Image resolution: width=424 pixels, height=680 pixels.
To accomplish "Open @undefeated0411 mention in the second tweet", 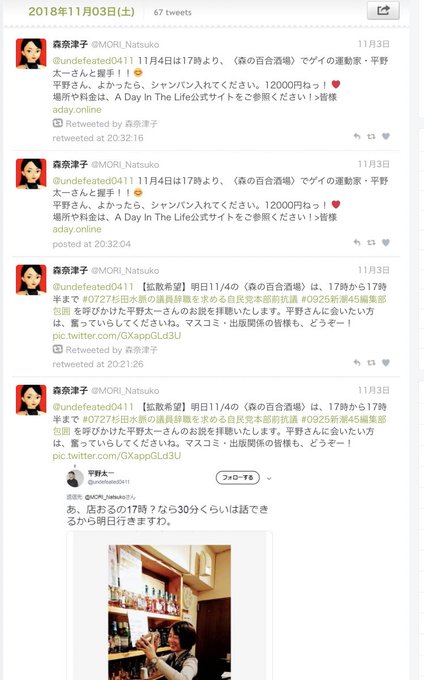I will click(x=93, y=180).
